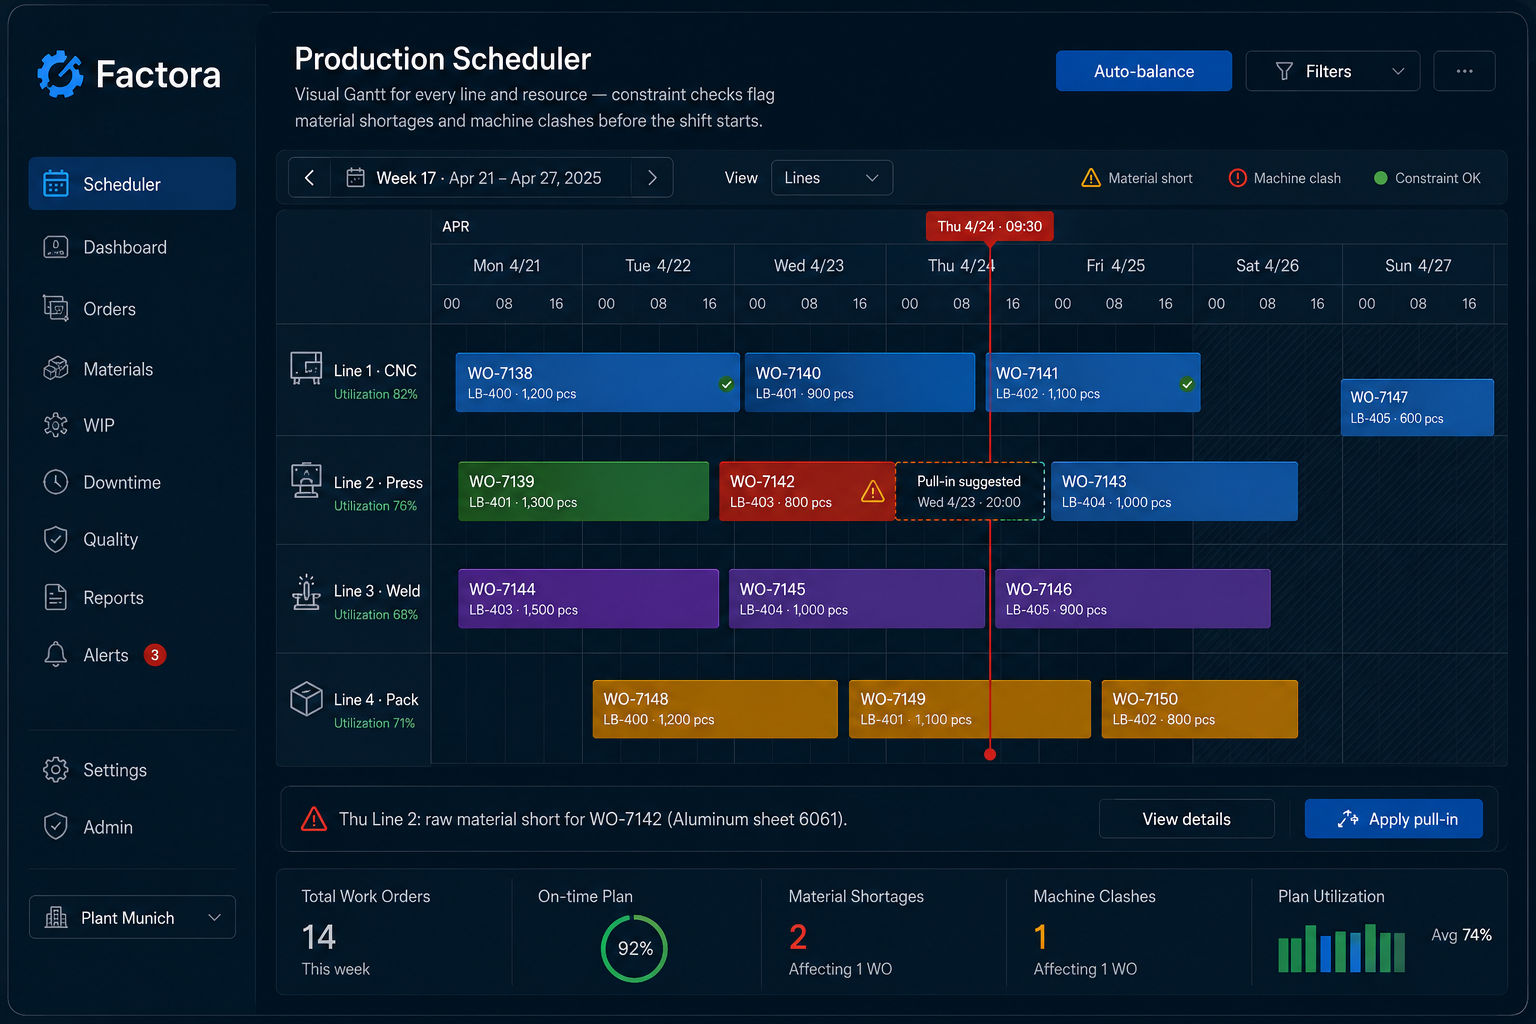Click the Thu 4/24 09:30 time marker
The width and height of the screenshot is (1536, 1024).
(989, 226)
